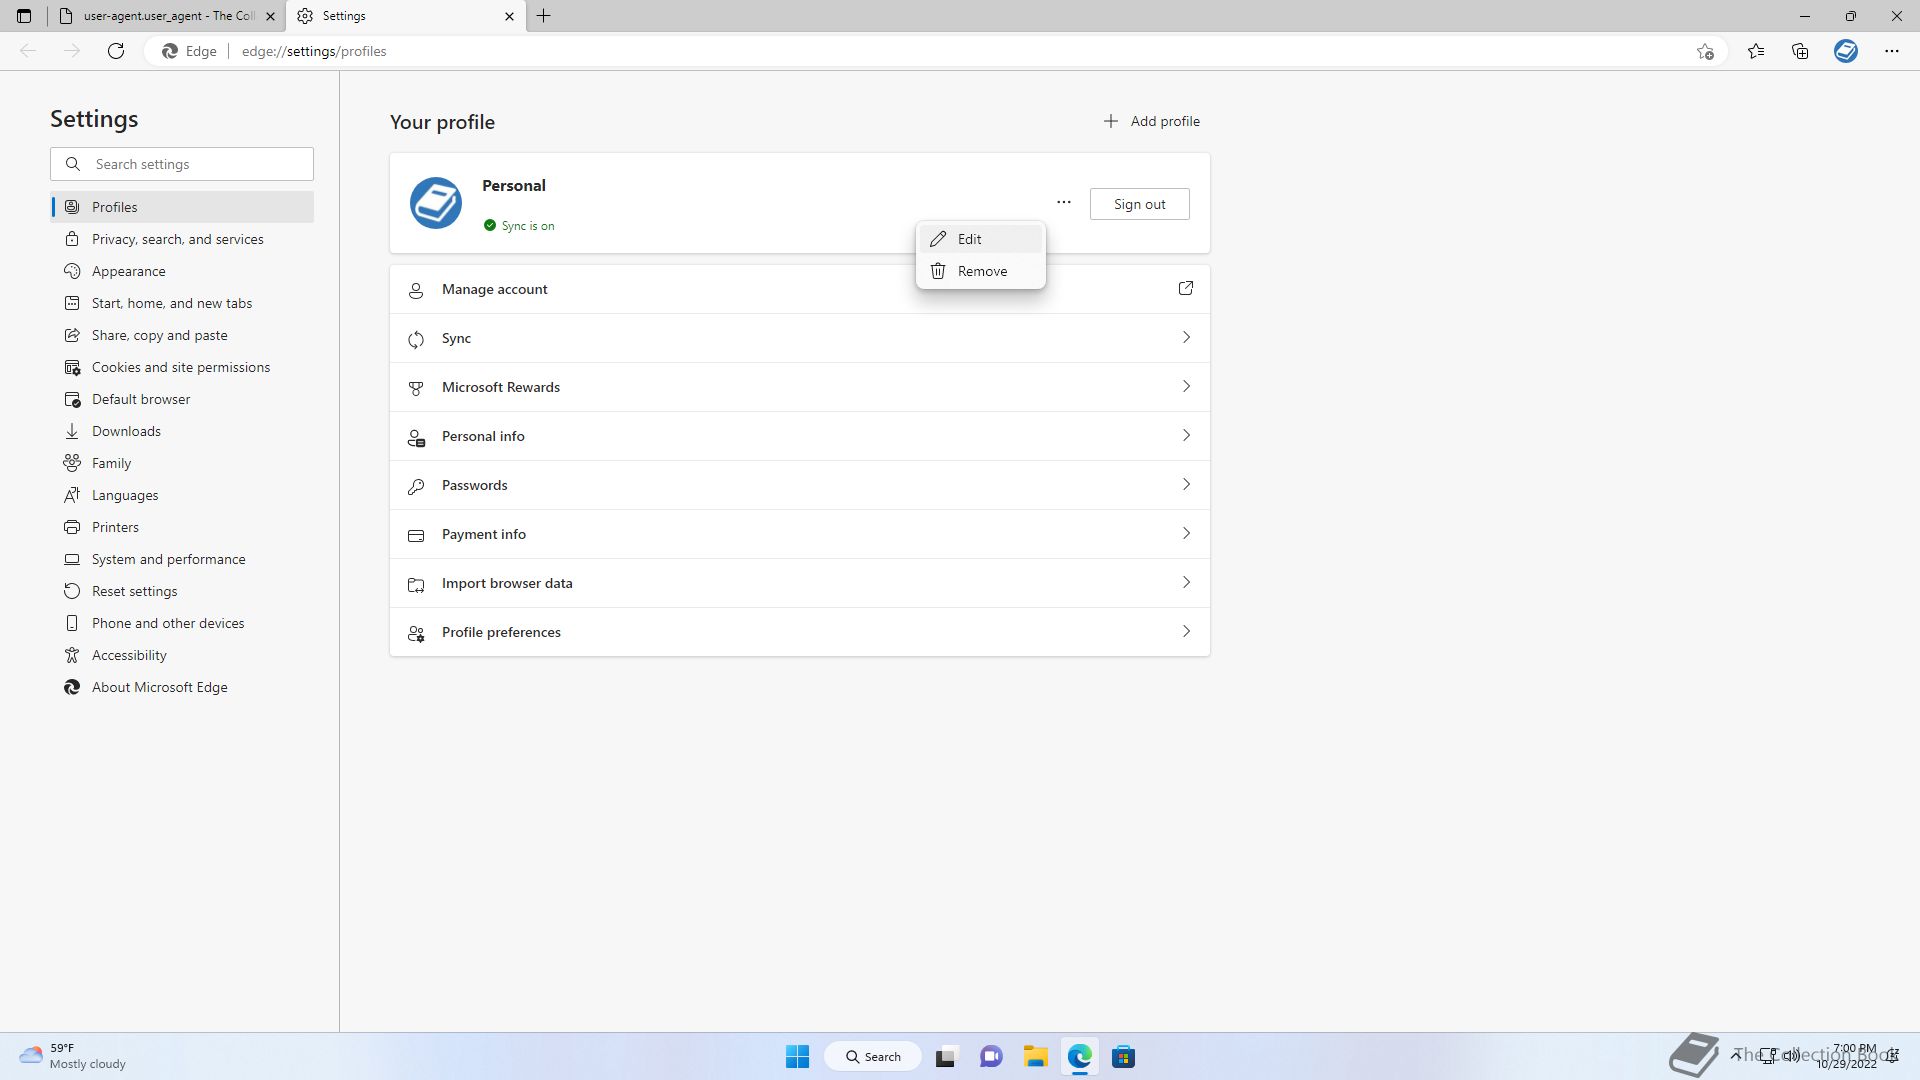
Task: Expand Import browser data chevron
Action: [1186, 583]
